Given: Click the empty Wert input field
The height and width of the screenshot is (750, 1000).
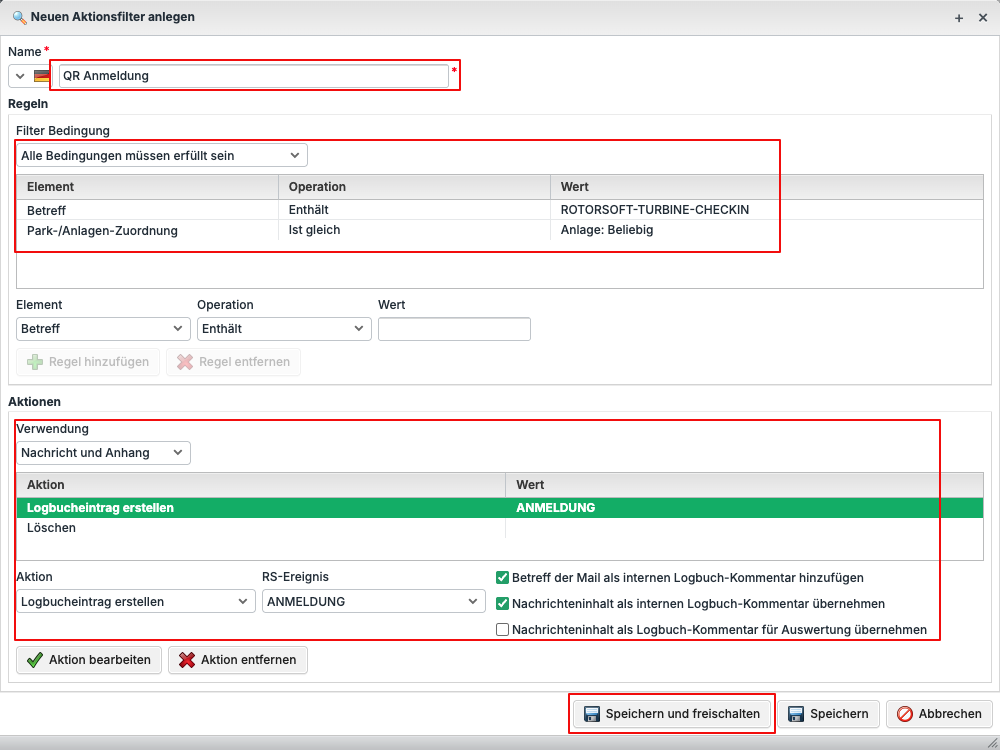Looking at the screenshot, I should coord(454,329).
